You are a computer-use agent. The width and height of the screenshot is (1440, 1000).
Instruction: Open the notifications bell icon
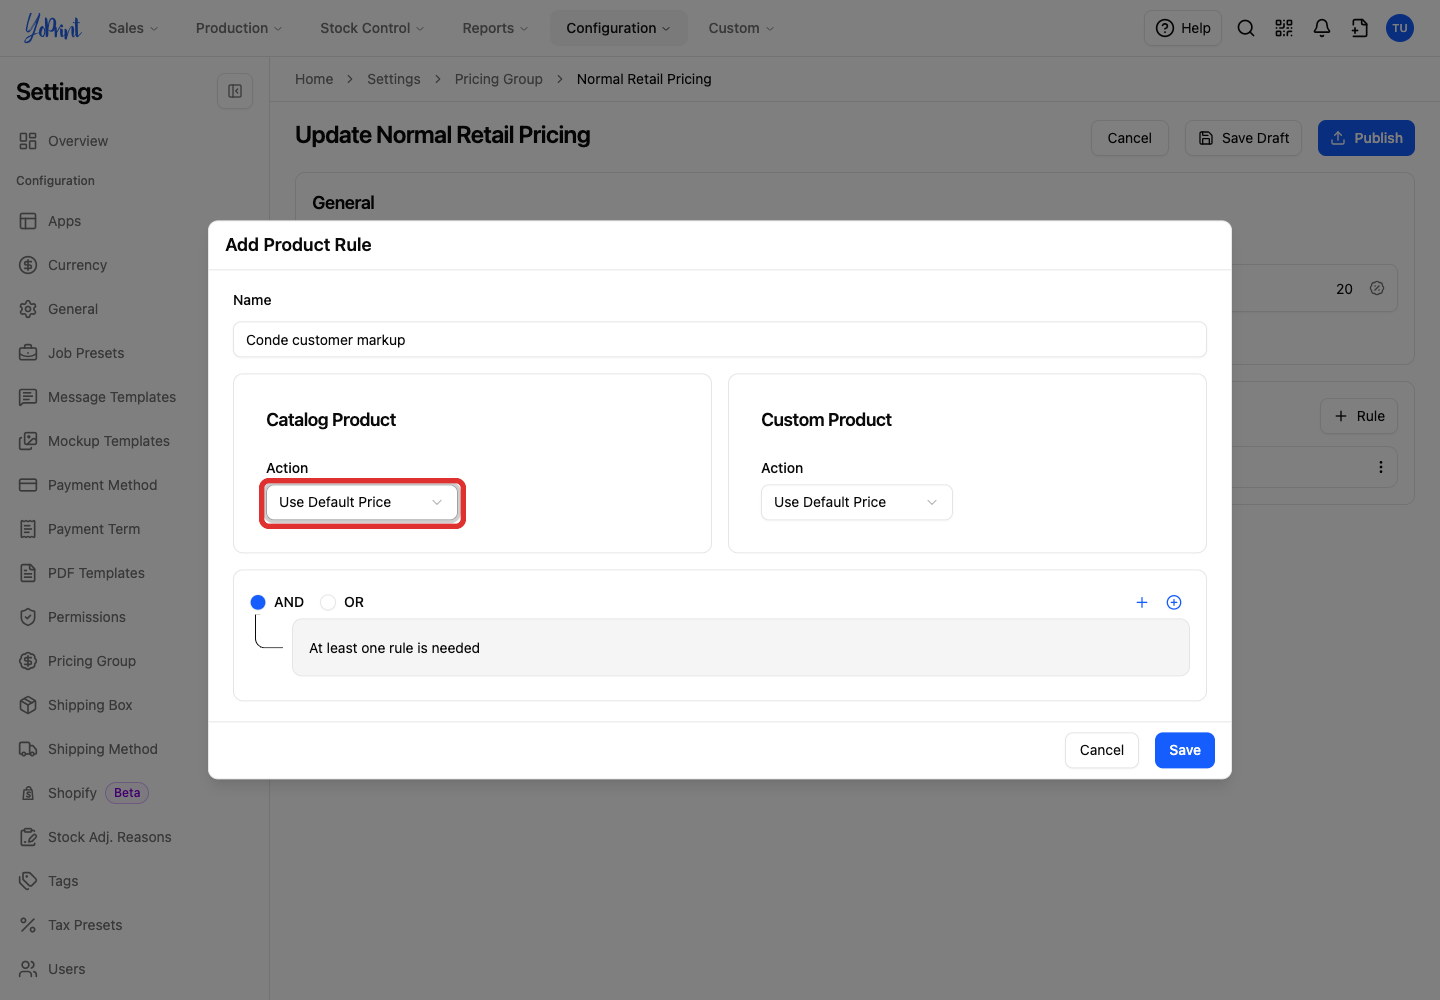(x=1322, y=28)
